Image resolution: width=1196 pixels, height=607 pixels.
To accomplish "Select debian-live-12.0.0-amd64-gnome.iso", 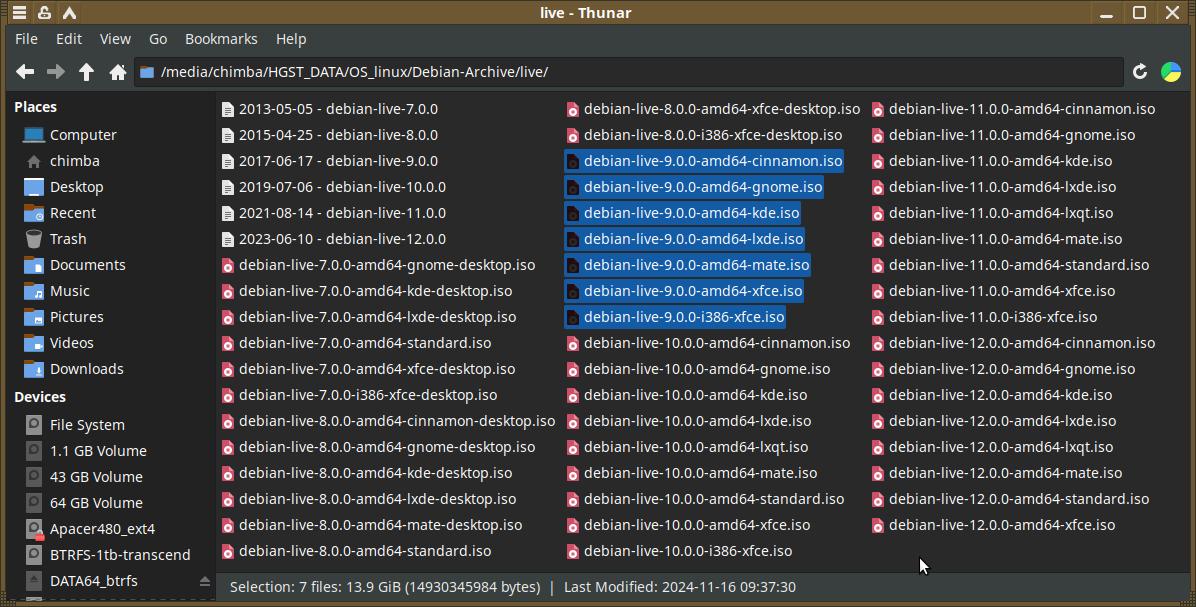I will [x=1003, y=368].
